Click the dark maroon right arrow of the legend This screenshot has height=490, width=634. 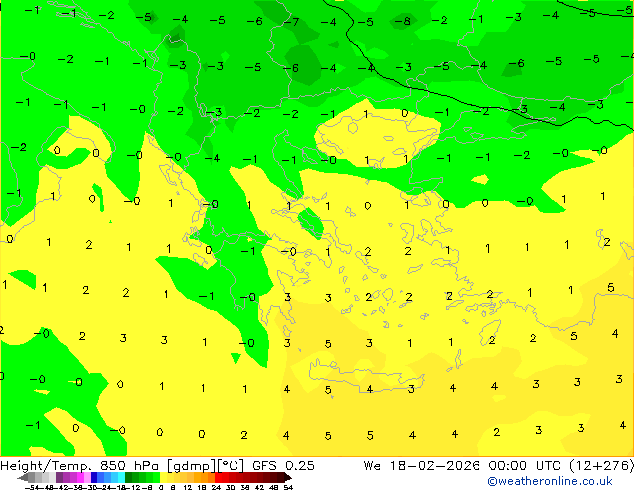click(x=288, y=477)
